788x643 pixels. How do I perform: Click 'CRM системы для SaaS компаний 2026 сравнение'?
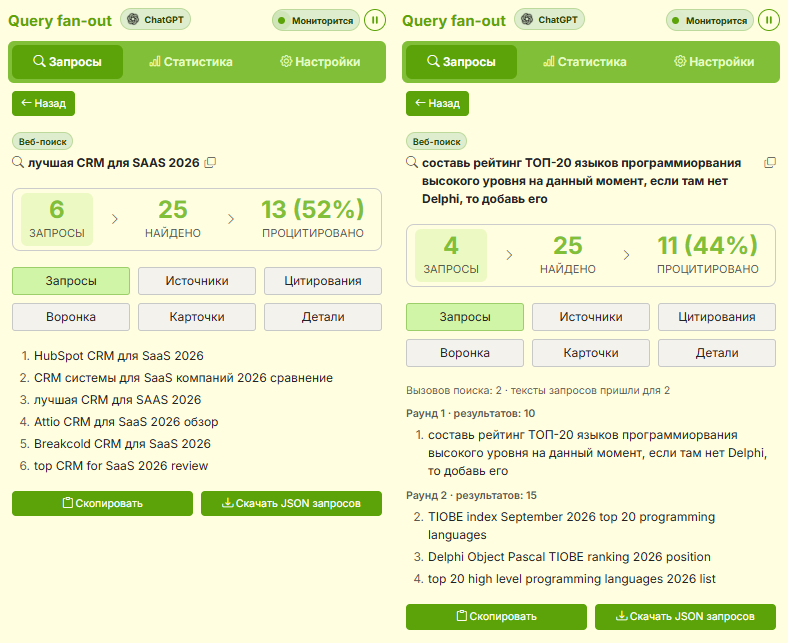tap(183, 378)
